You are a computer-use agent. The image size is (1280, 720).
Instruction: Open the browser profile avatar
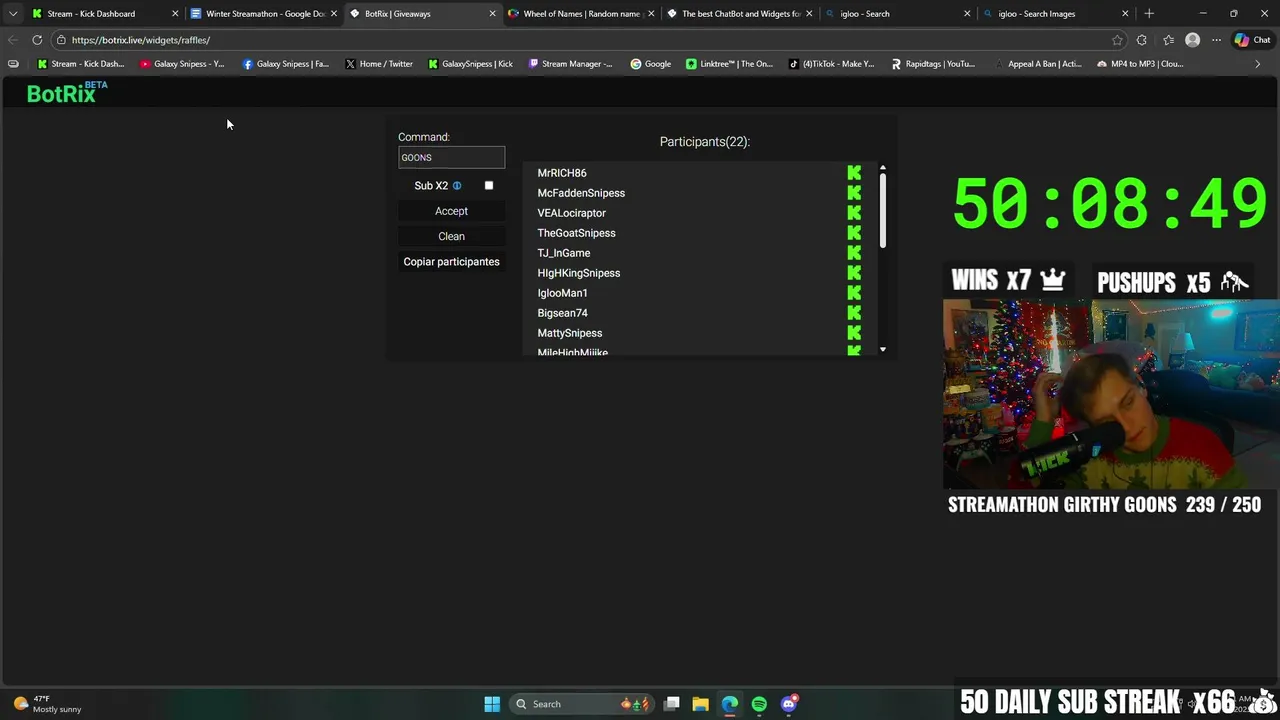click(1192, 40)
